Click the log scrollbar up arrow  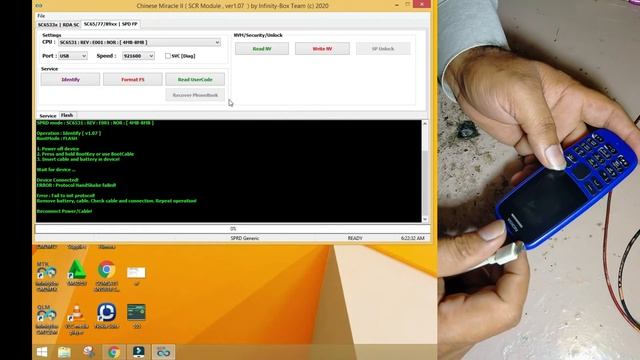(425, 123)
